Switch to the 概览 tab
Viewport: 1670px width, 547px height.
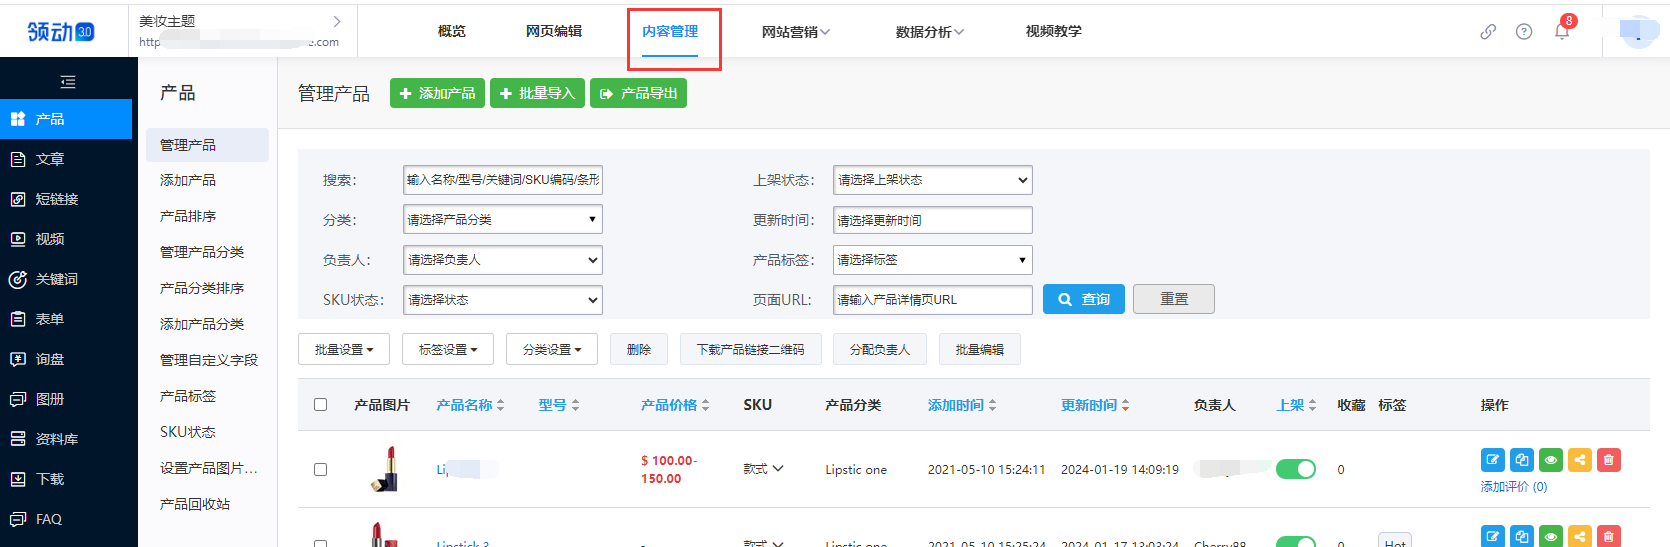[452, 31]
